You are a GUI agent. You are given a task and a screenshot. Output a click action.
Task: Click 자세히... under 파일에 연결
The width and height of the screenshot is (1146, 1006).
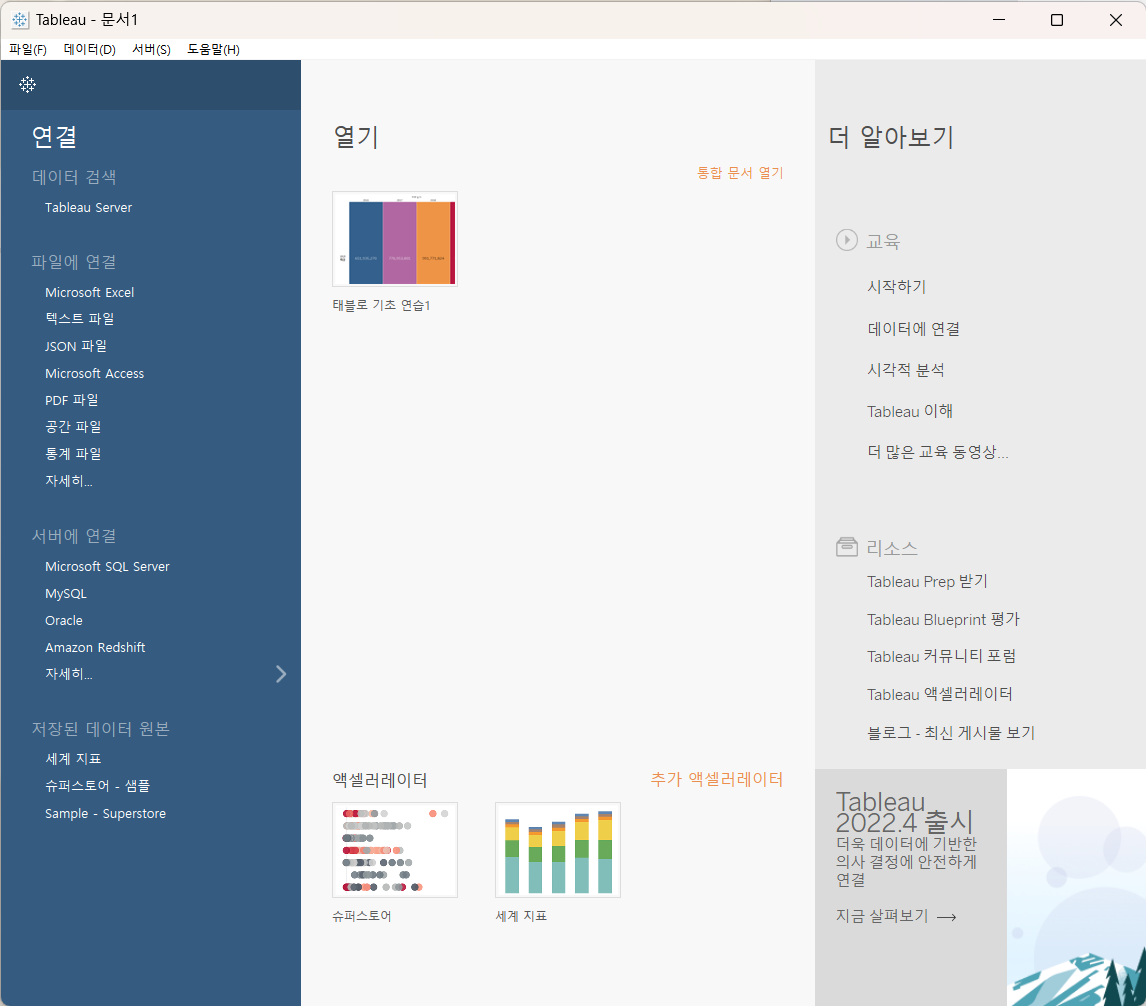tap(69, 481)
